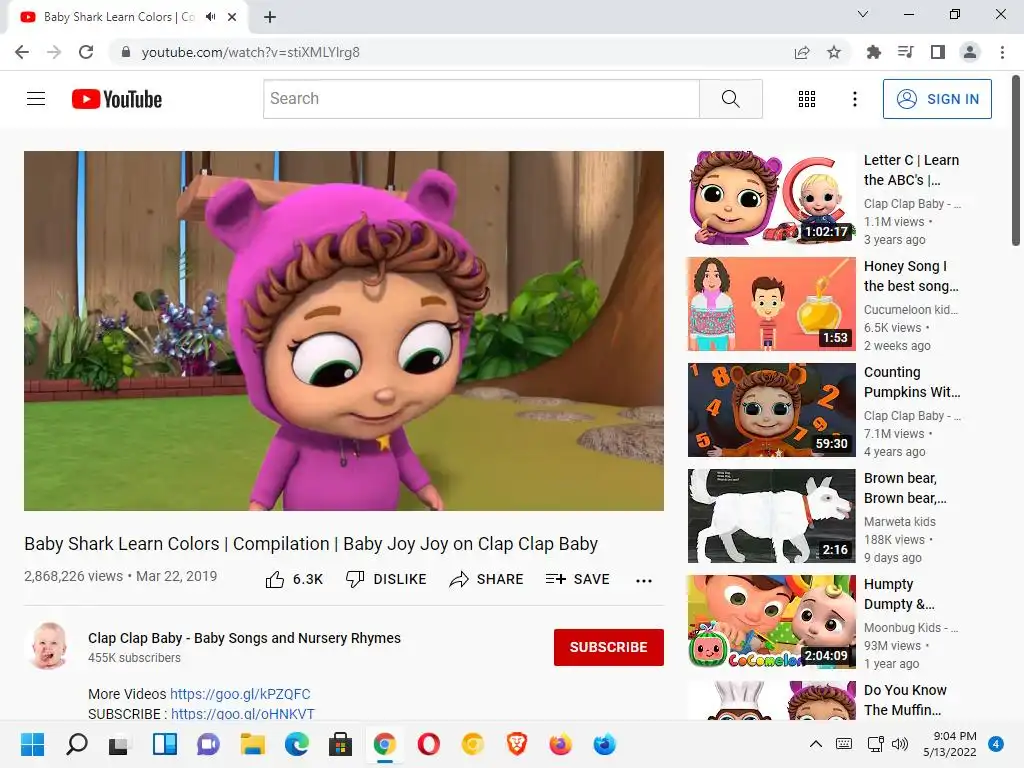Open Widgets icon in taskbar
This screenshot has height=768, width=1024.
(x=165, y=744)
